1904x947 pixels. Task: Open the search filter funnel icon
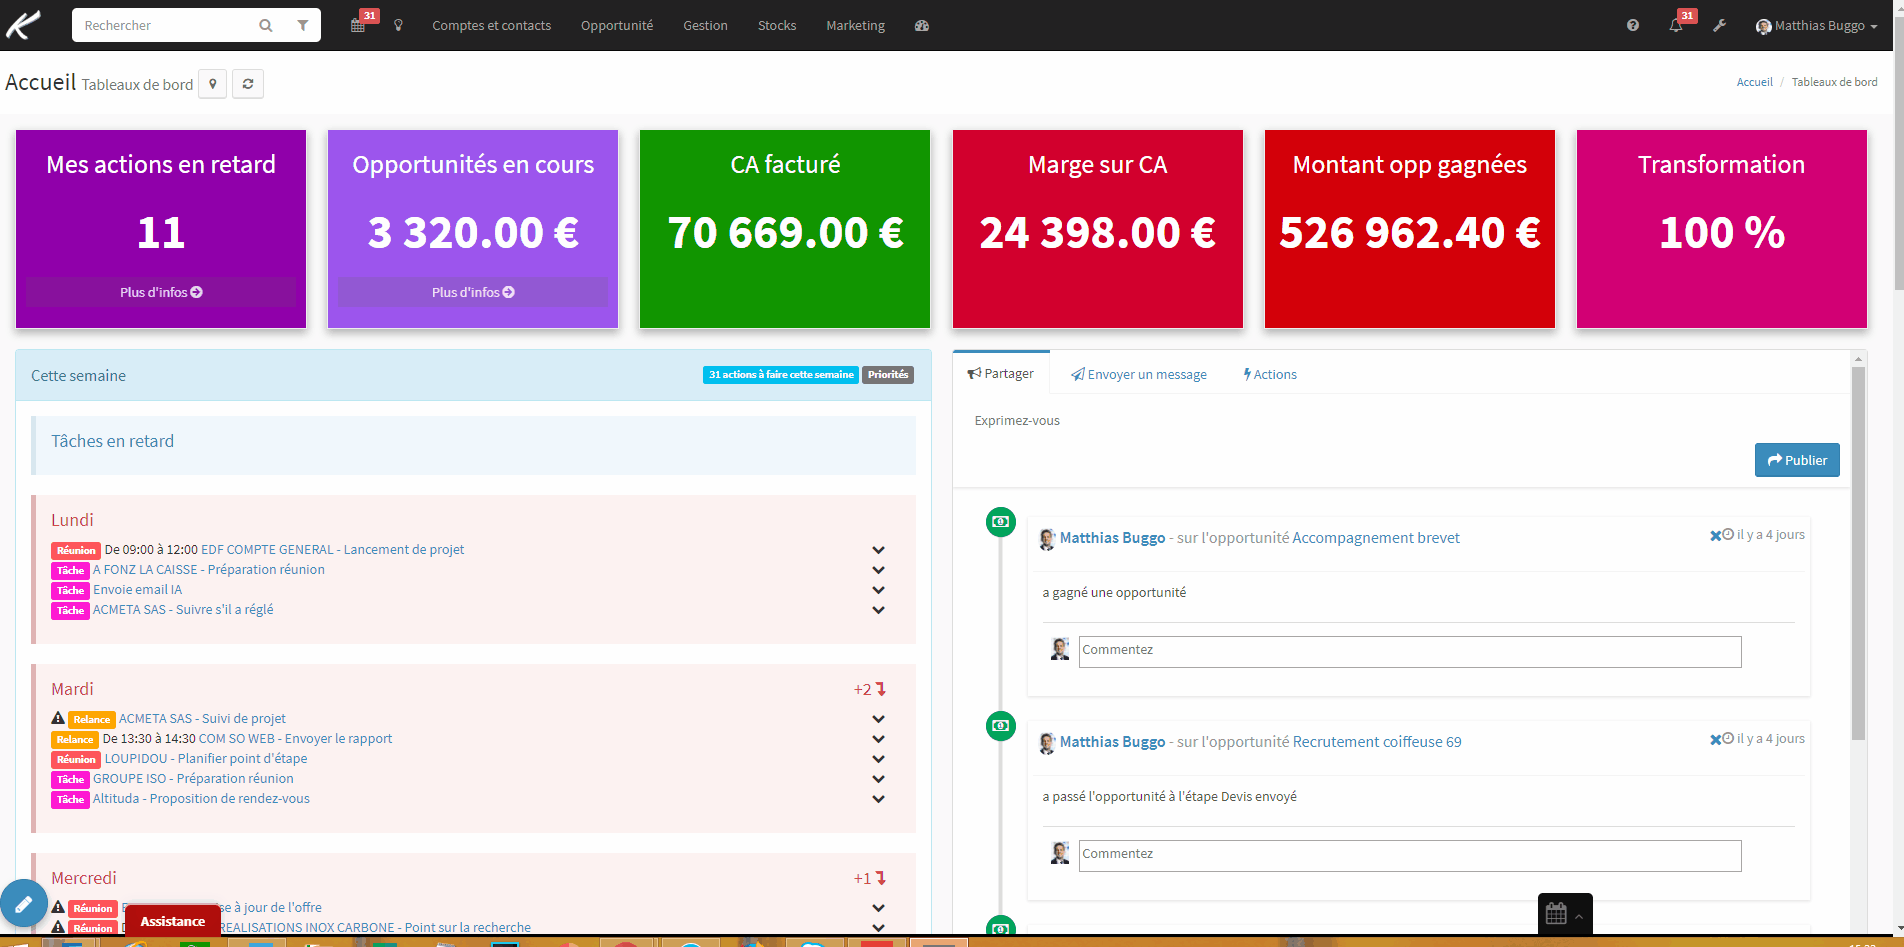(303, 26)
